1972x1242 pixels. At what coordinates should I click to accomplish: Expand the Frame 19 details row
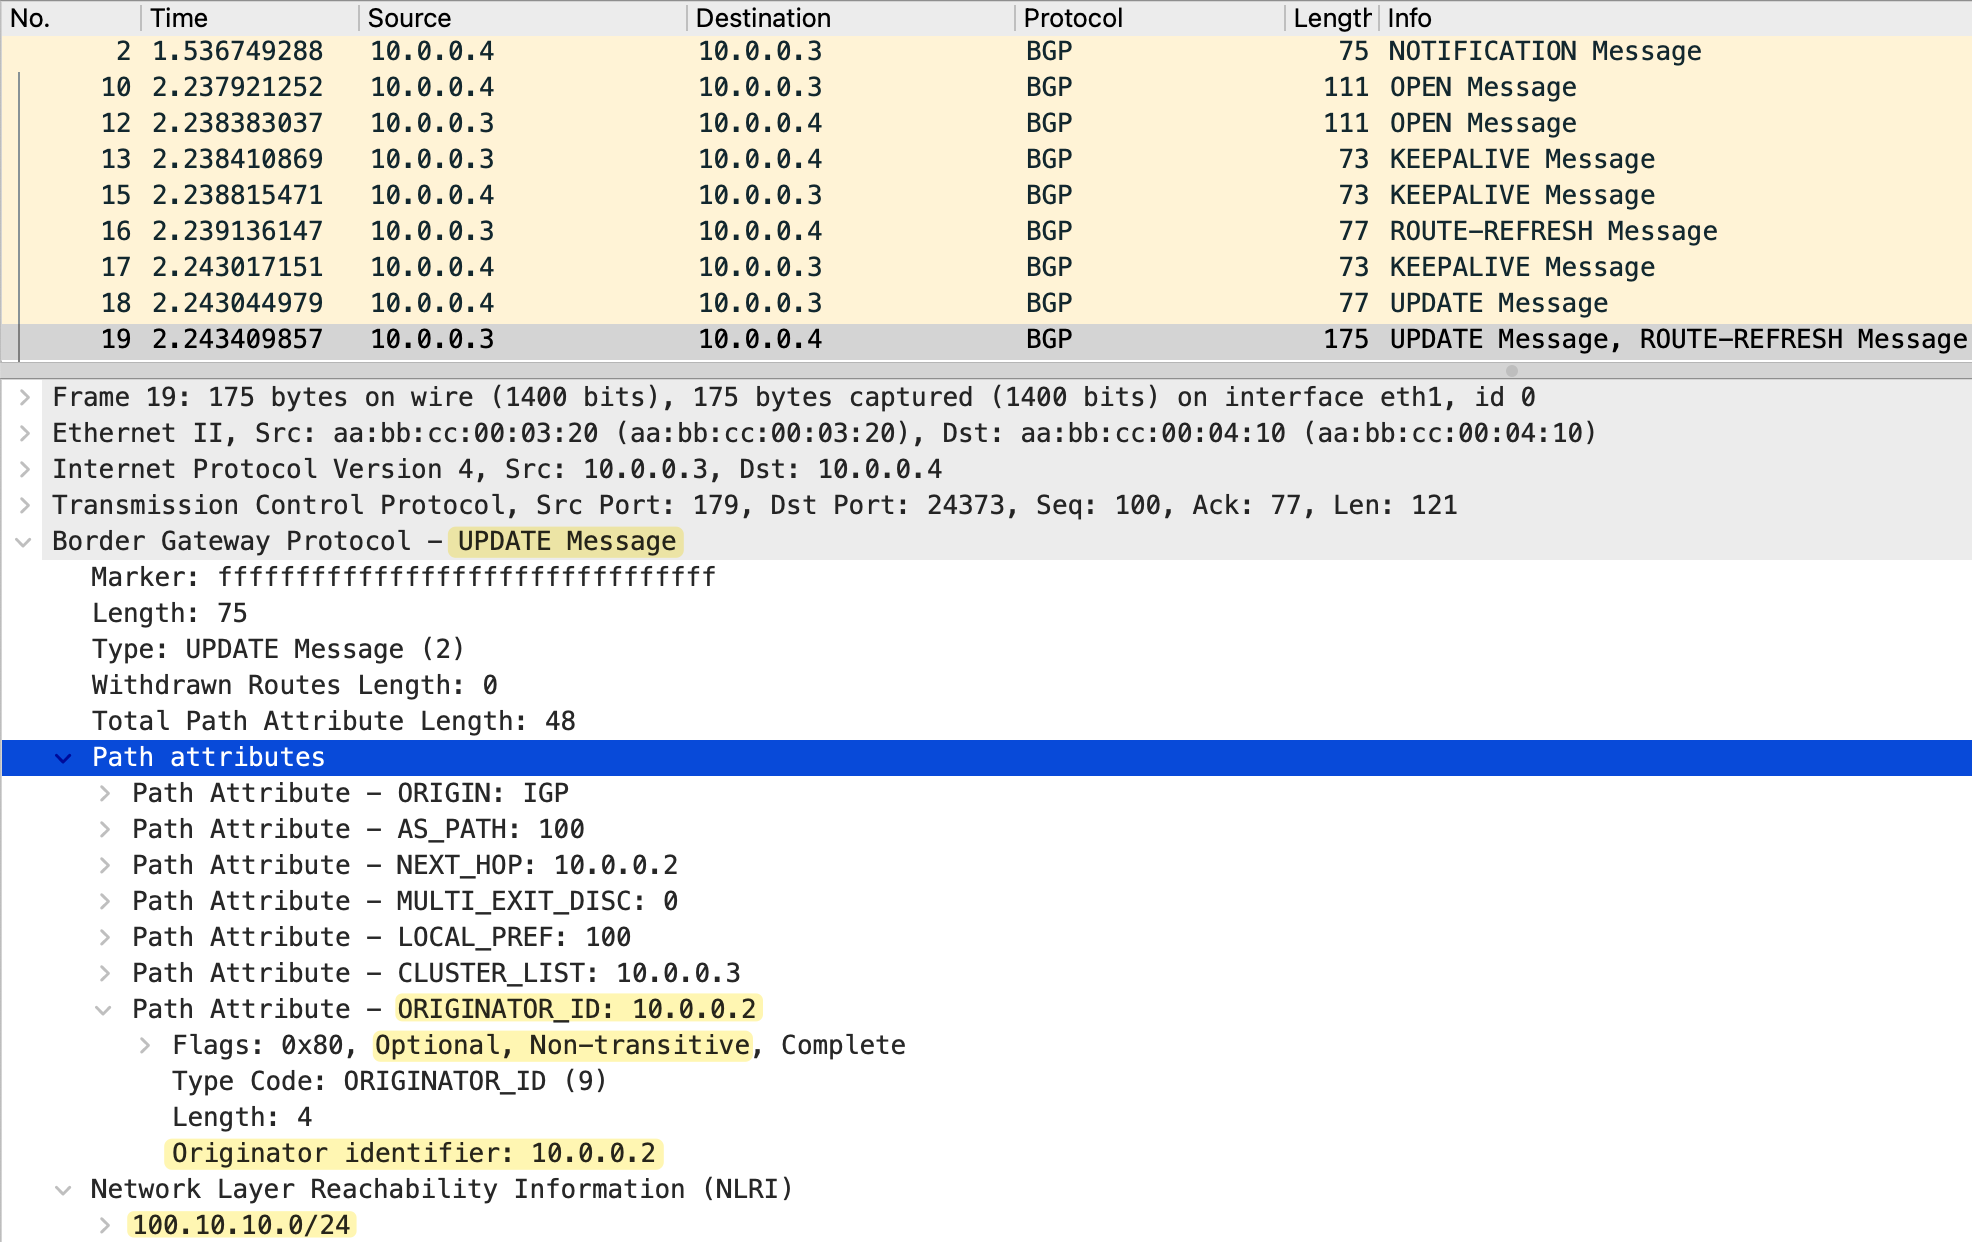(25, 397)
